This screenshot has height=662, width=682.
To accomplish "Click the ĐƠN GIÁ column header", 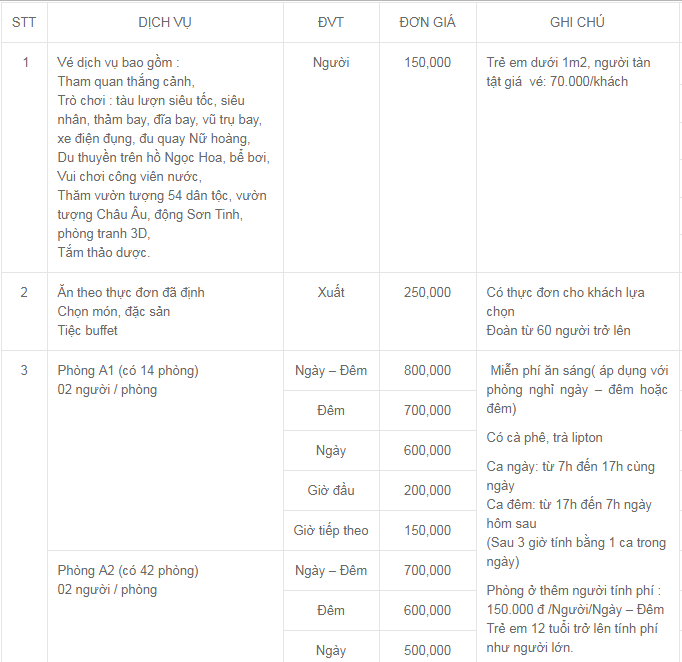I will 427,22.
